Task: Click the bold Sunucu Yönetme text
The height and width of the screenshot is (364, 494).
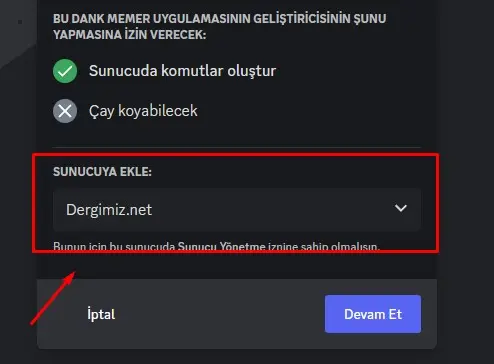Action: tap(222, 247)
